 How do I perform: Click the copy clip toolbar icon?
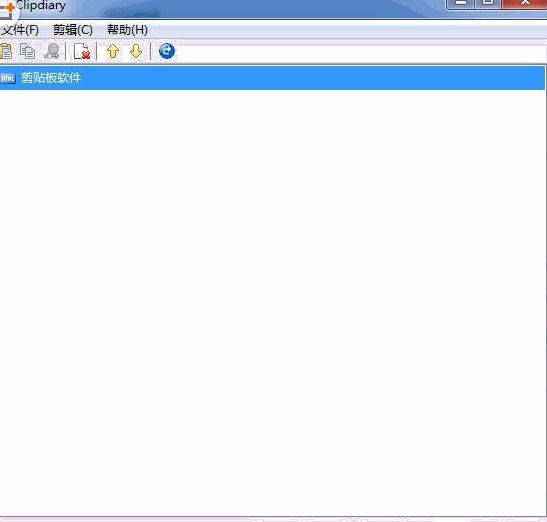pos(28,51)
